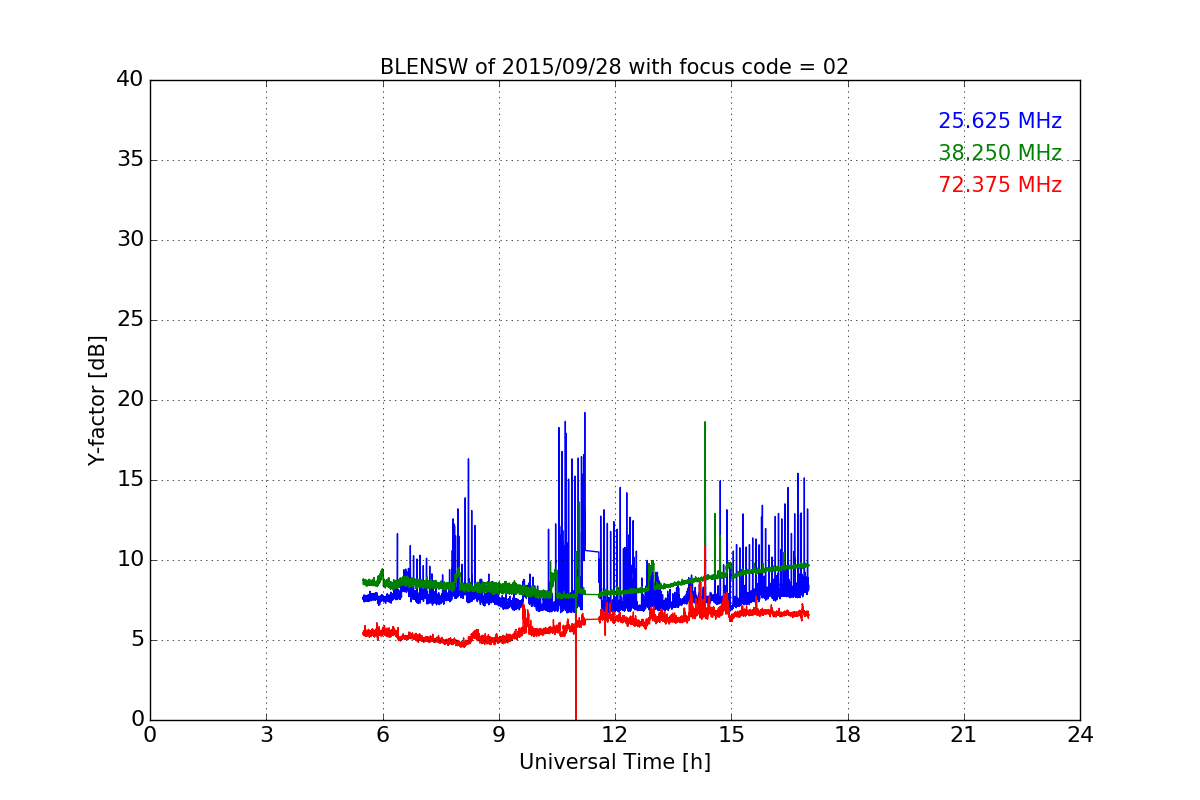Click the x-axis tick label 24
Screen dimensions: 1200x800
[x=1080, y=734]
